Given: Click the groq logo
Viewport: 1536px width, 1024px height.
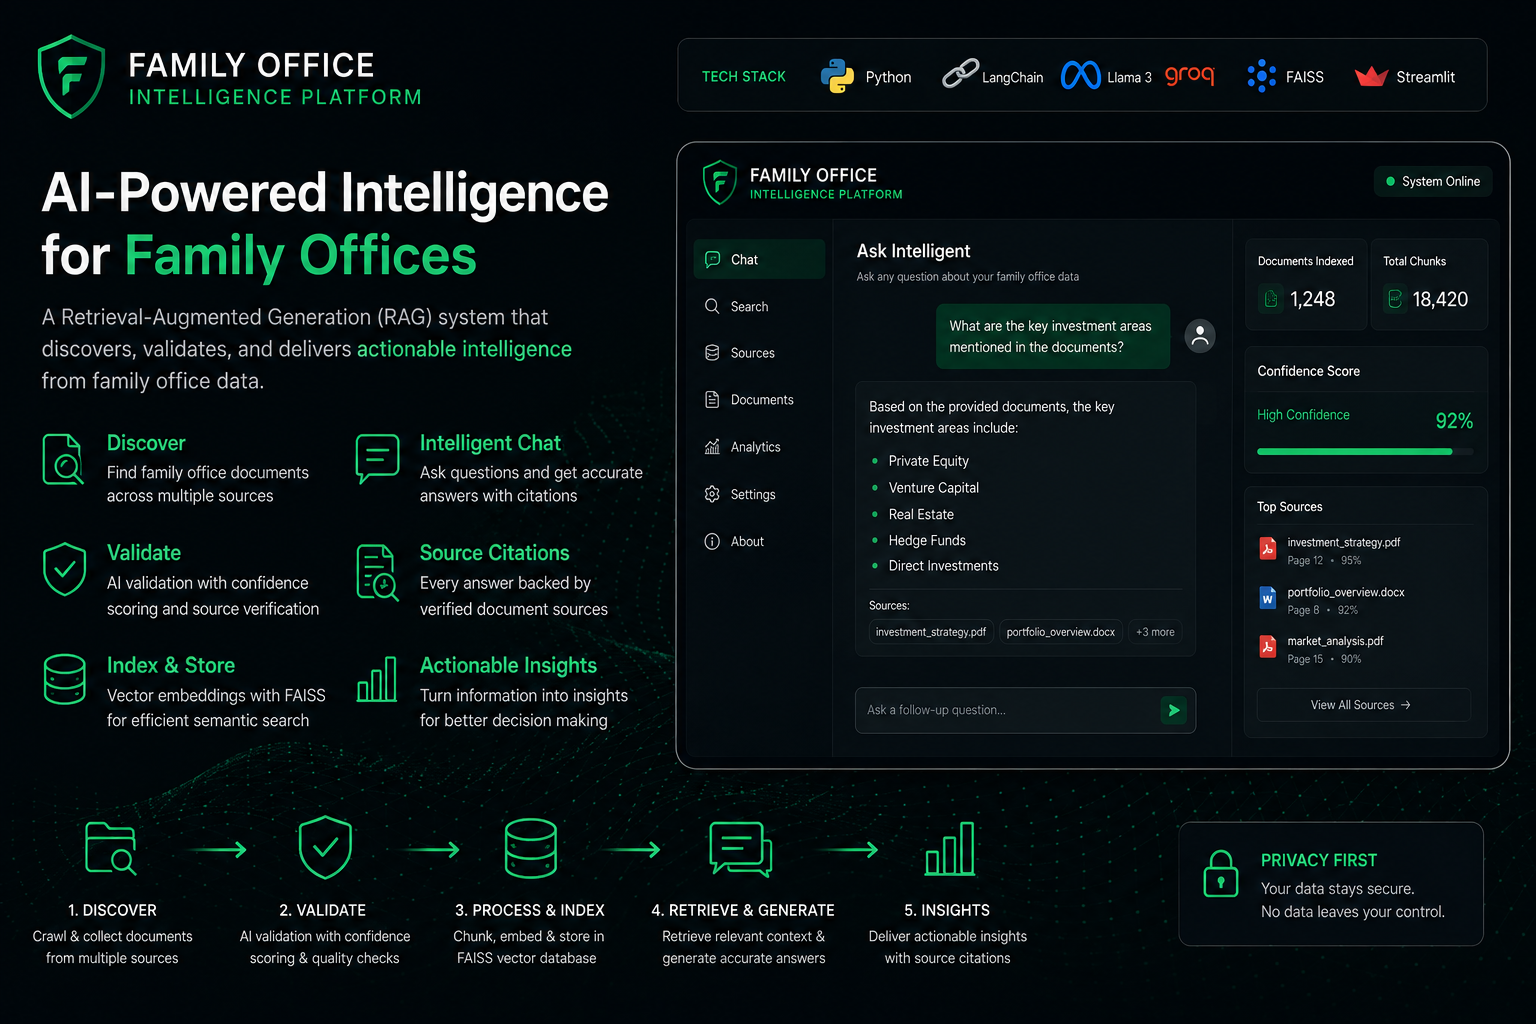Looking at the screenshot, I should (x=1189, y=75).
